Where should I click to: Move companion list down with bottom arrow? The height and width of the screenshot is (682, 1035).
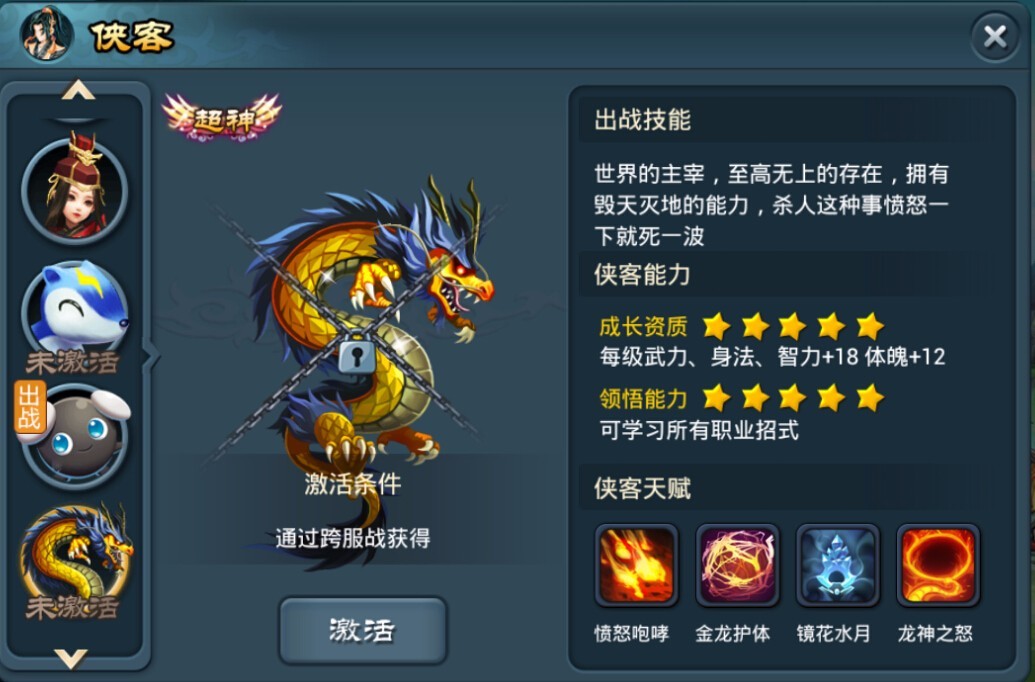(x=71, y=658)
